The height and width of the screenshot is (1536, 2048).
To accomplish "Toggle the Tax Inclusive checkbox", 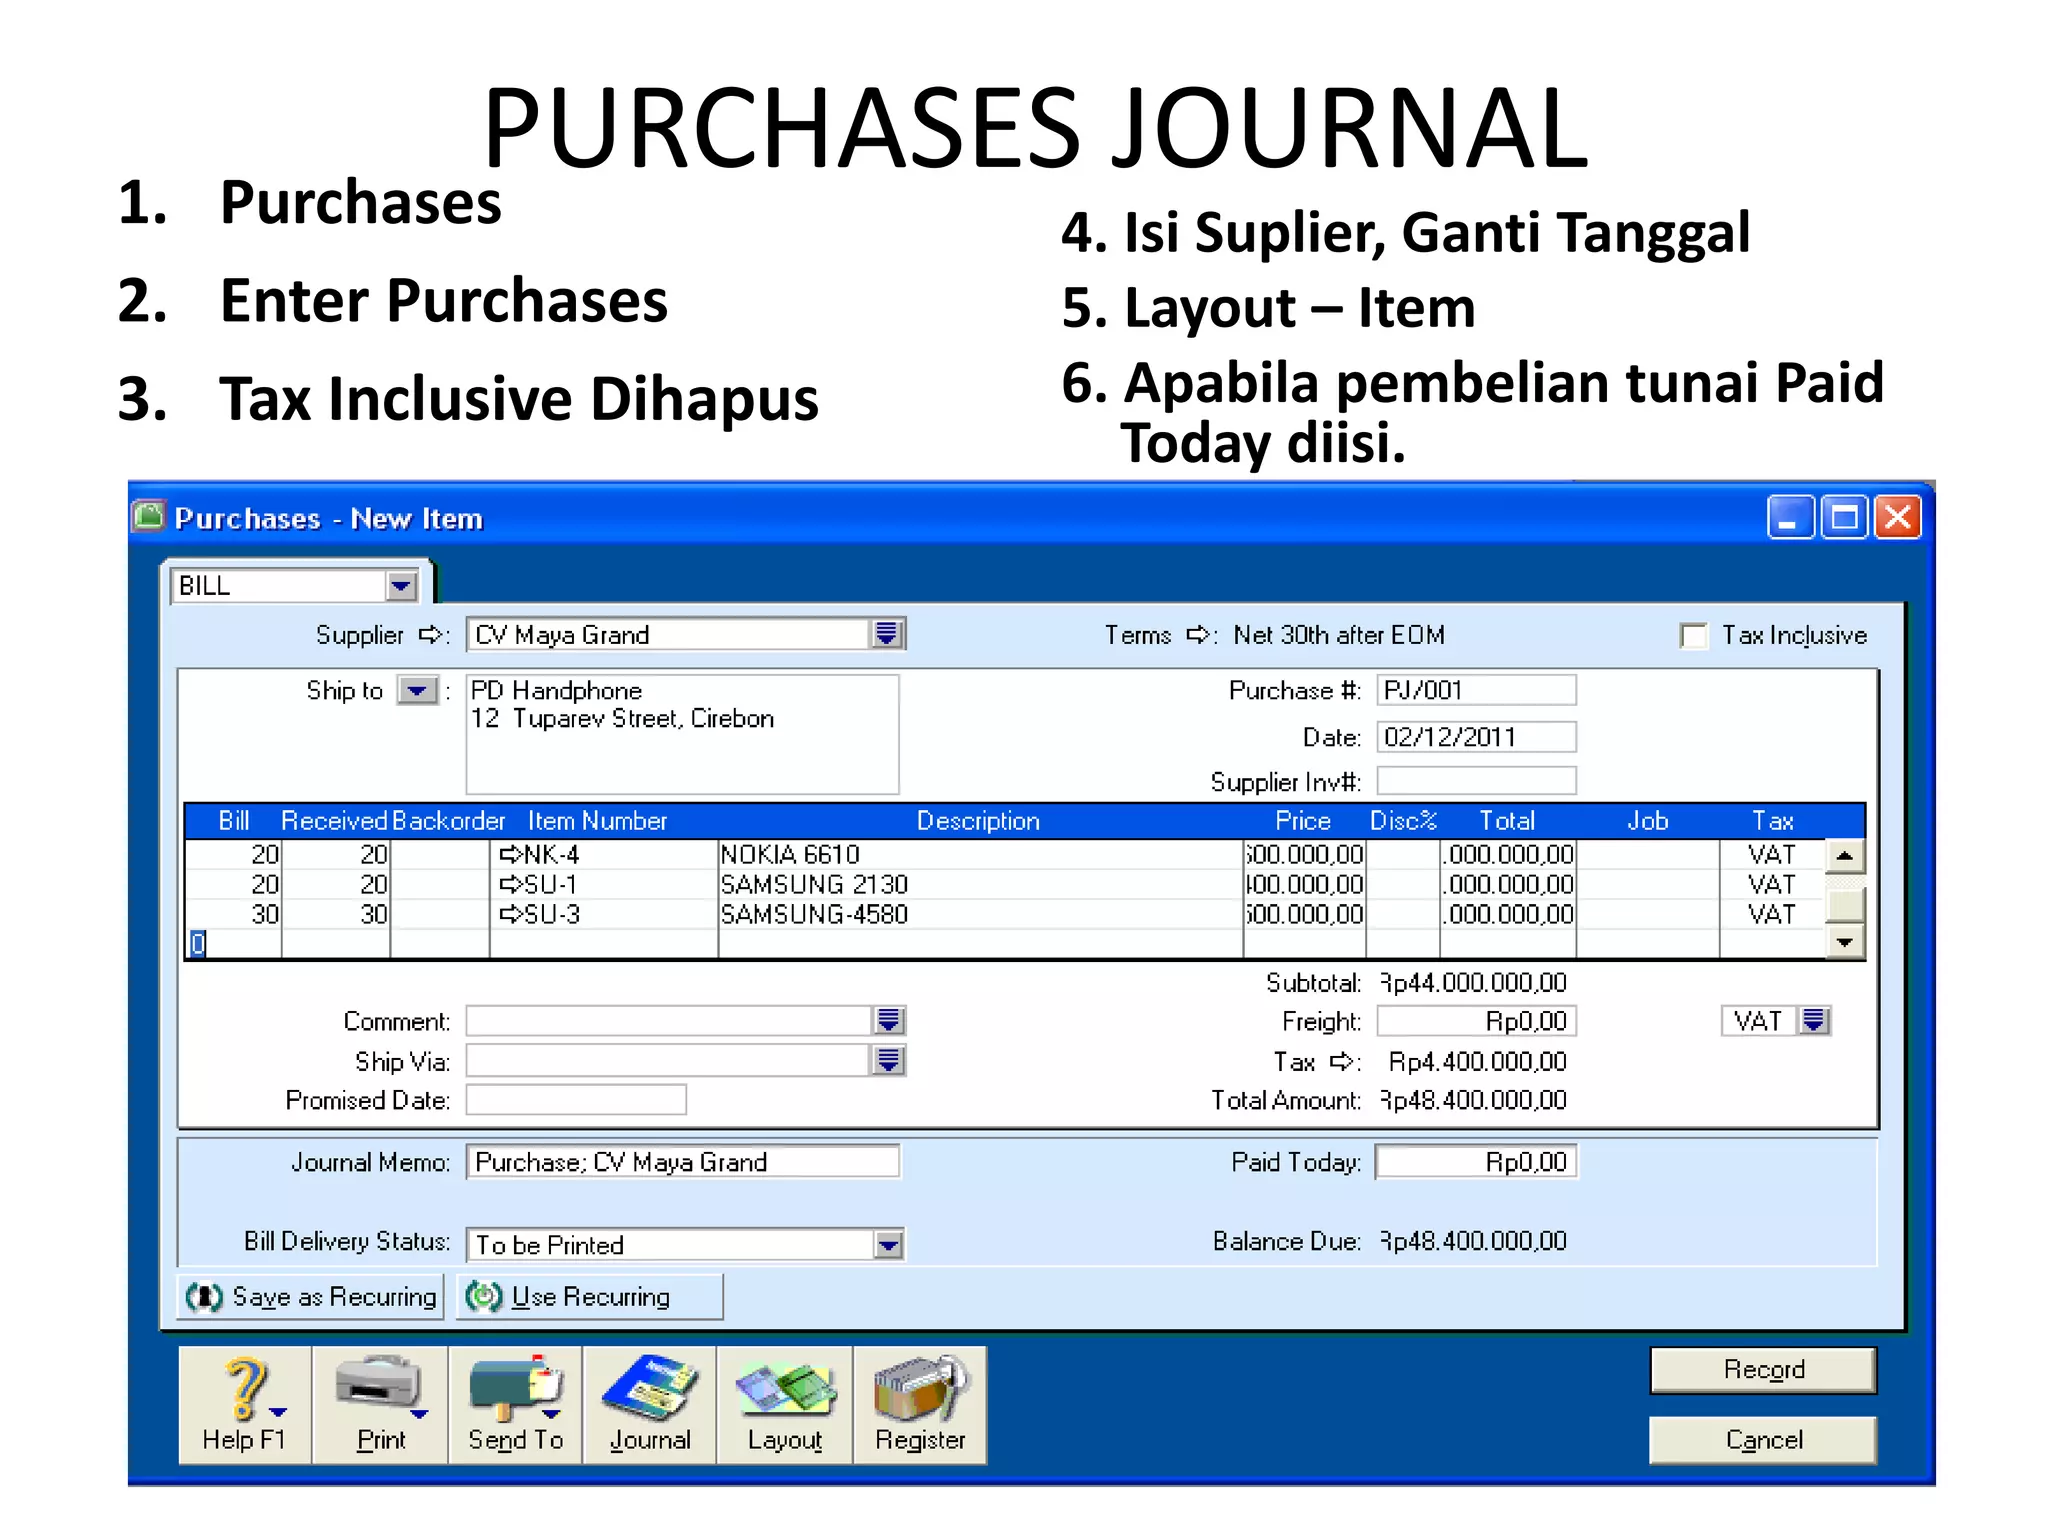I will (x=1693, y=636).
